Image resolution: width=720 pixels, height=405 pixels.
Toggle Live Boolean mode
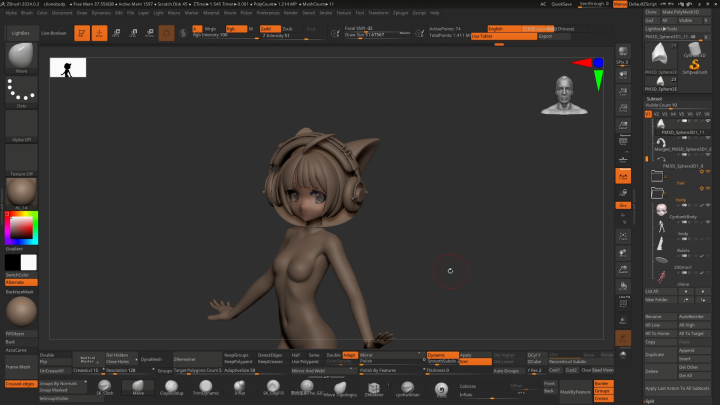(x=55, y=33)
